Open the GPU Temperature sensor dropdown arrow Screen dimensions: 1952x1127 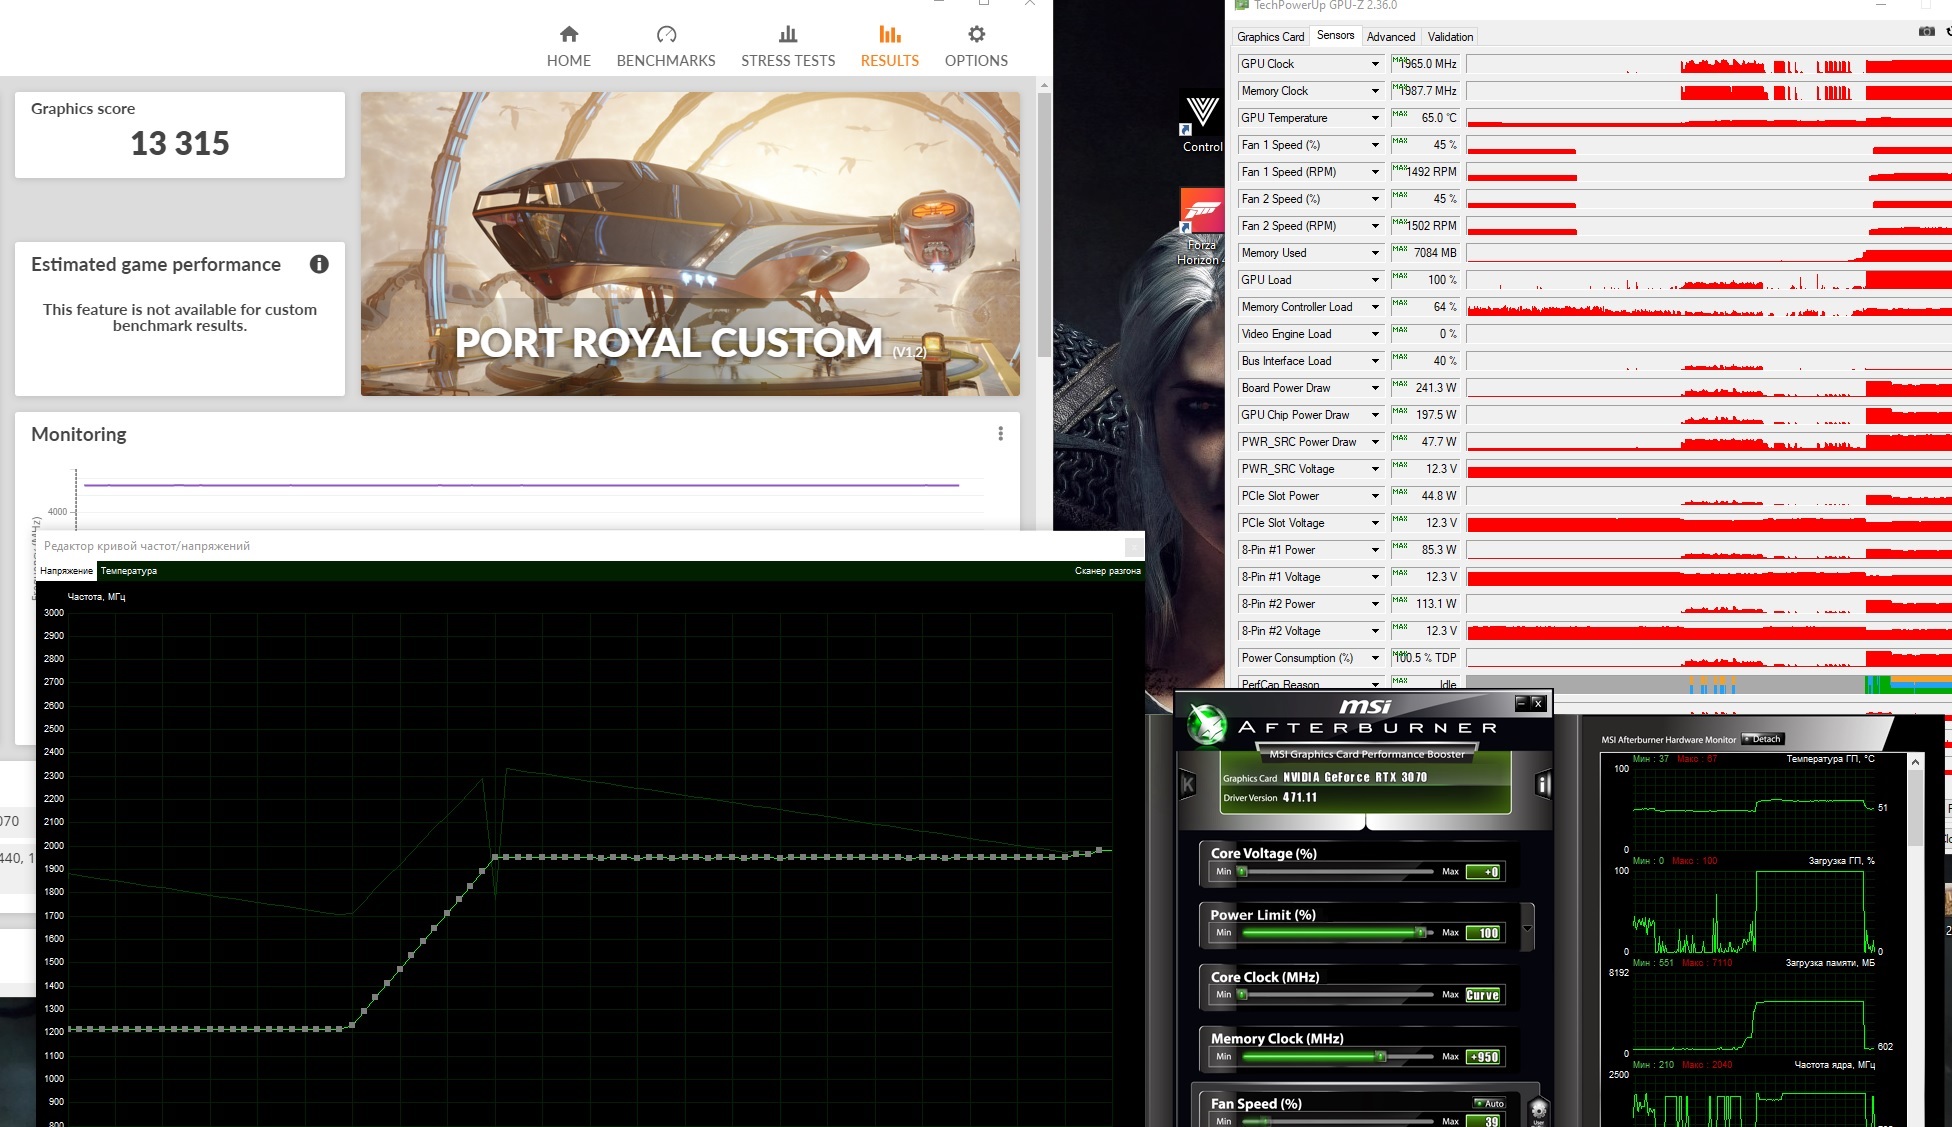click(1375, 118)
